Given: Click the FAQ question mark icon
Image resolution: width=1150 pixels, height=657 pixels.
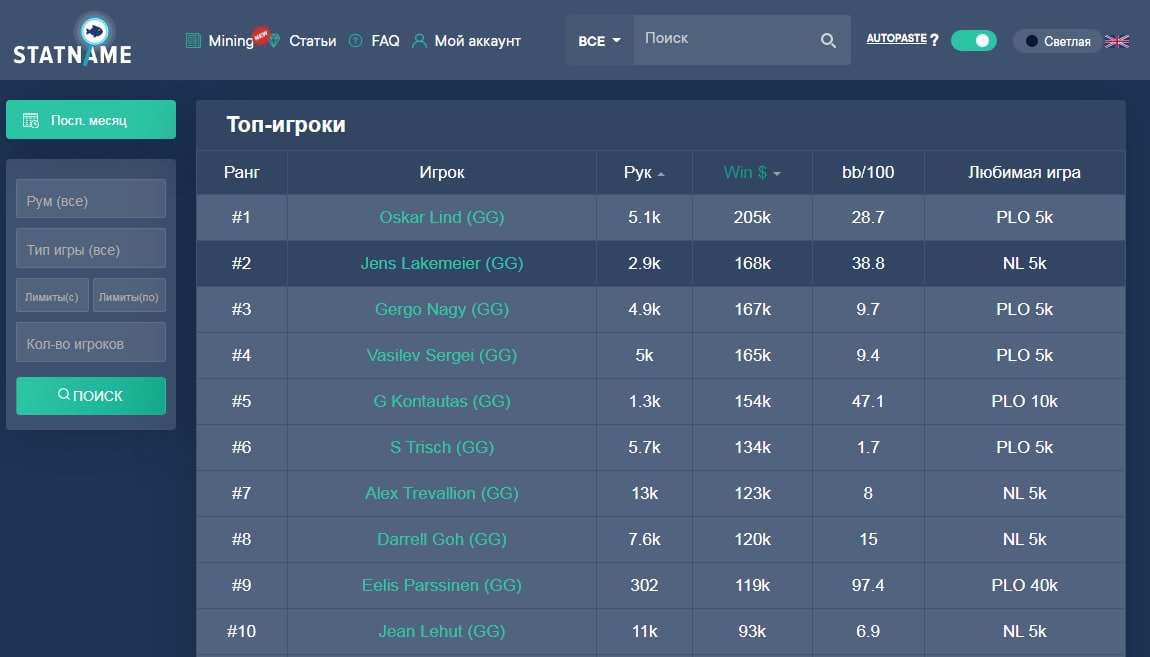Looking at the screenshot, I should coord(355,41).
